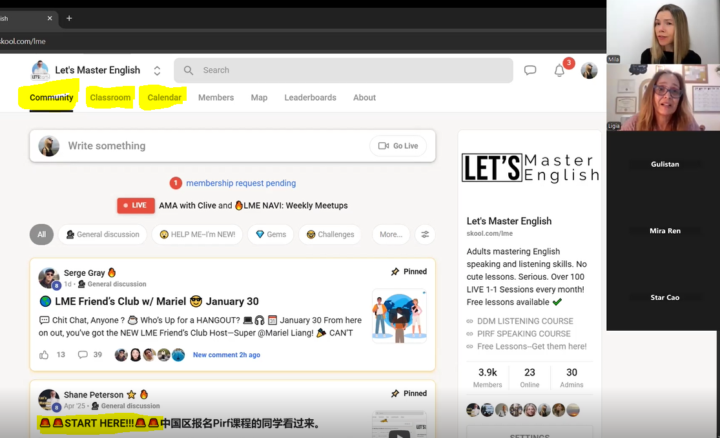Open comments on LME Friend's Club post

(x=83, y=354)
